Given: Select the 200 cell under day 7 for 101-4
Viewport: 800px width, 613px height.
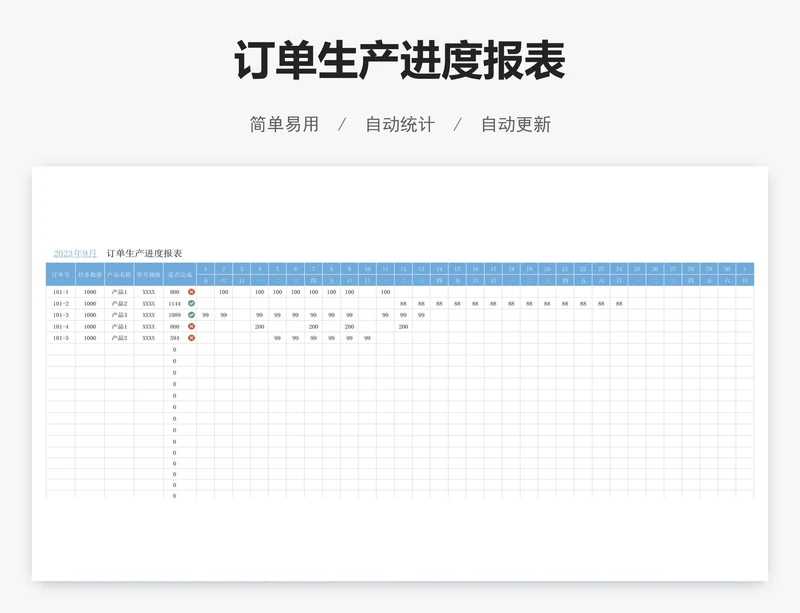Looking at the screenshot, I should 313,327.
